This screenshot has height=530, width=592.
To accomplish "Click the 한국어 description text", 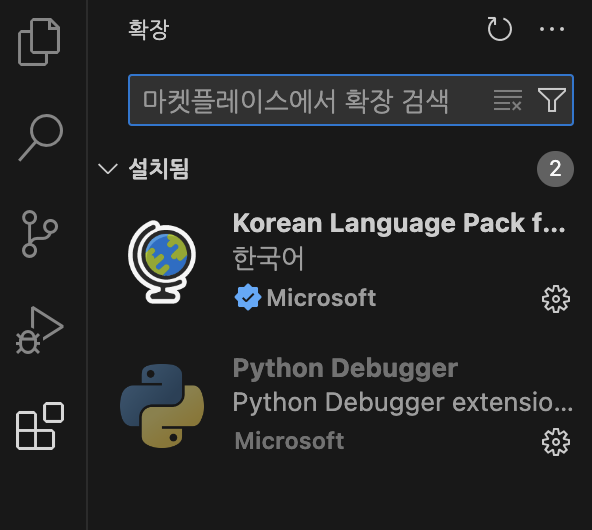I will [x=268, y=258].
